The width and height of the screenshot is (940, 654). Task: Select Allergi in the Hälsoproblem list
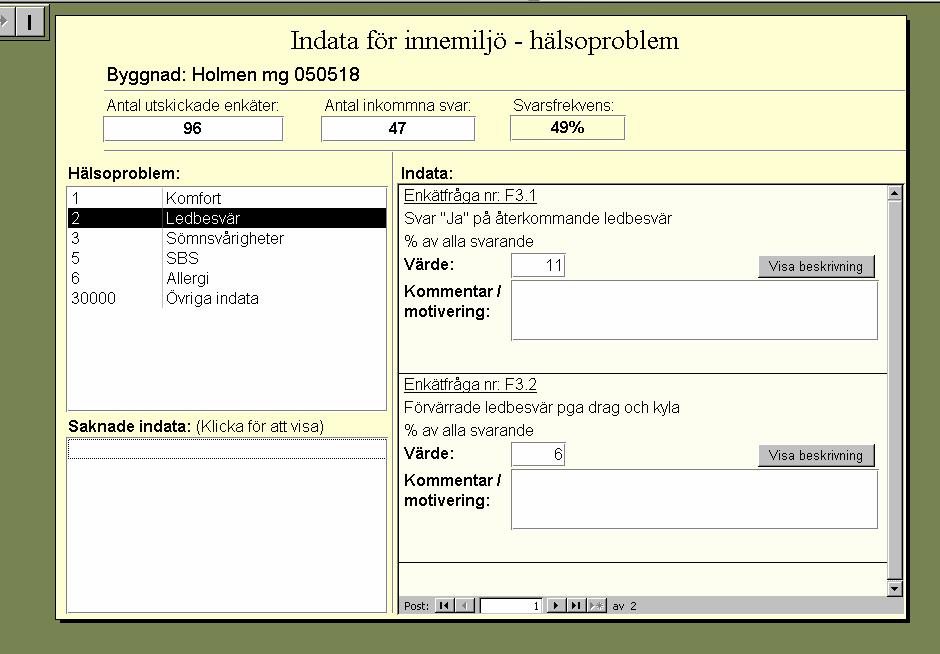[227, 278]
